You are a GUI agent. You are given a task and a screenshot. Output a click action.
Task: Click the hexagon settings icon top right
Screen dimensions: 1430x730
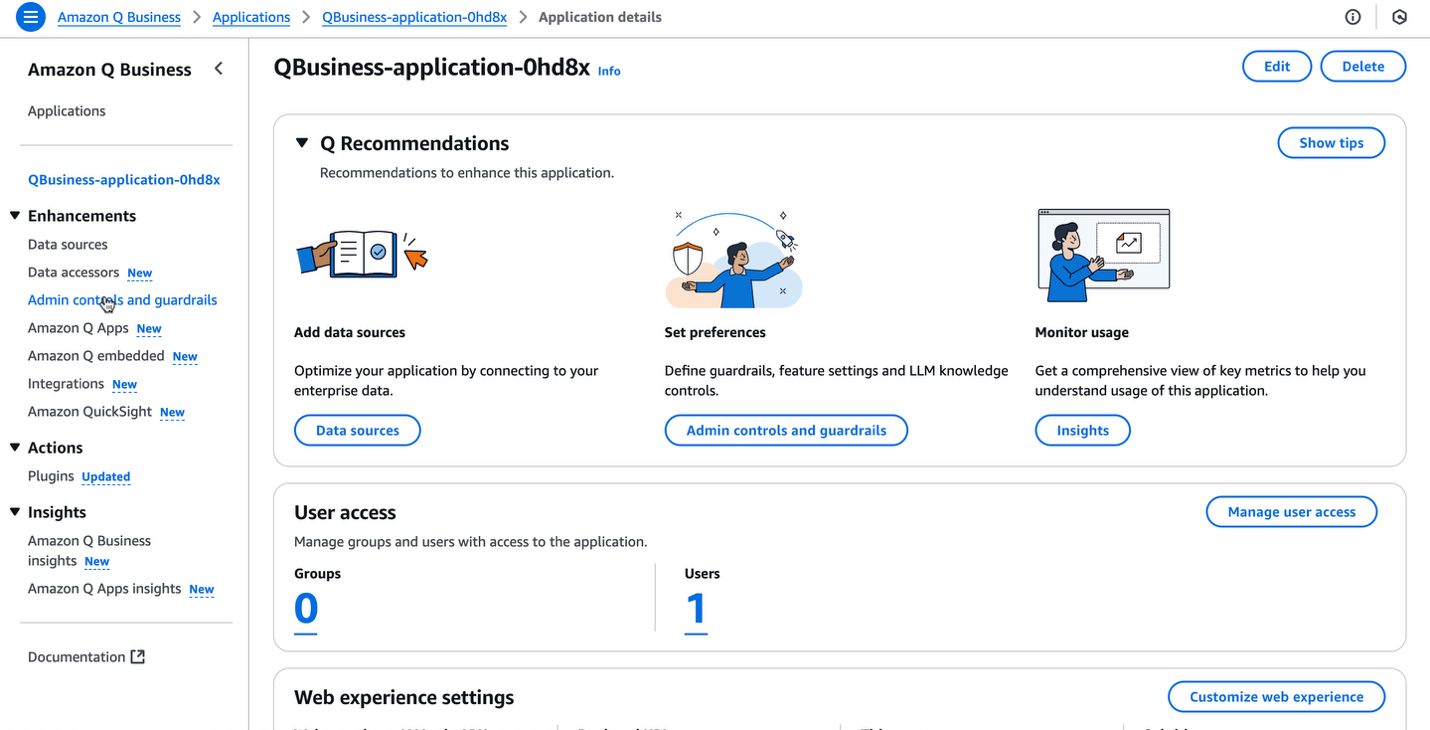pos(1400,17)
